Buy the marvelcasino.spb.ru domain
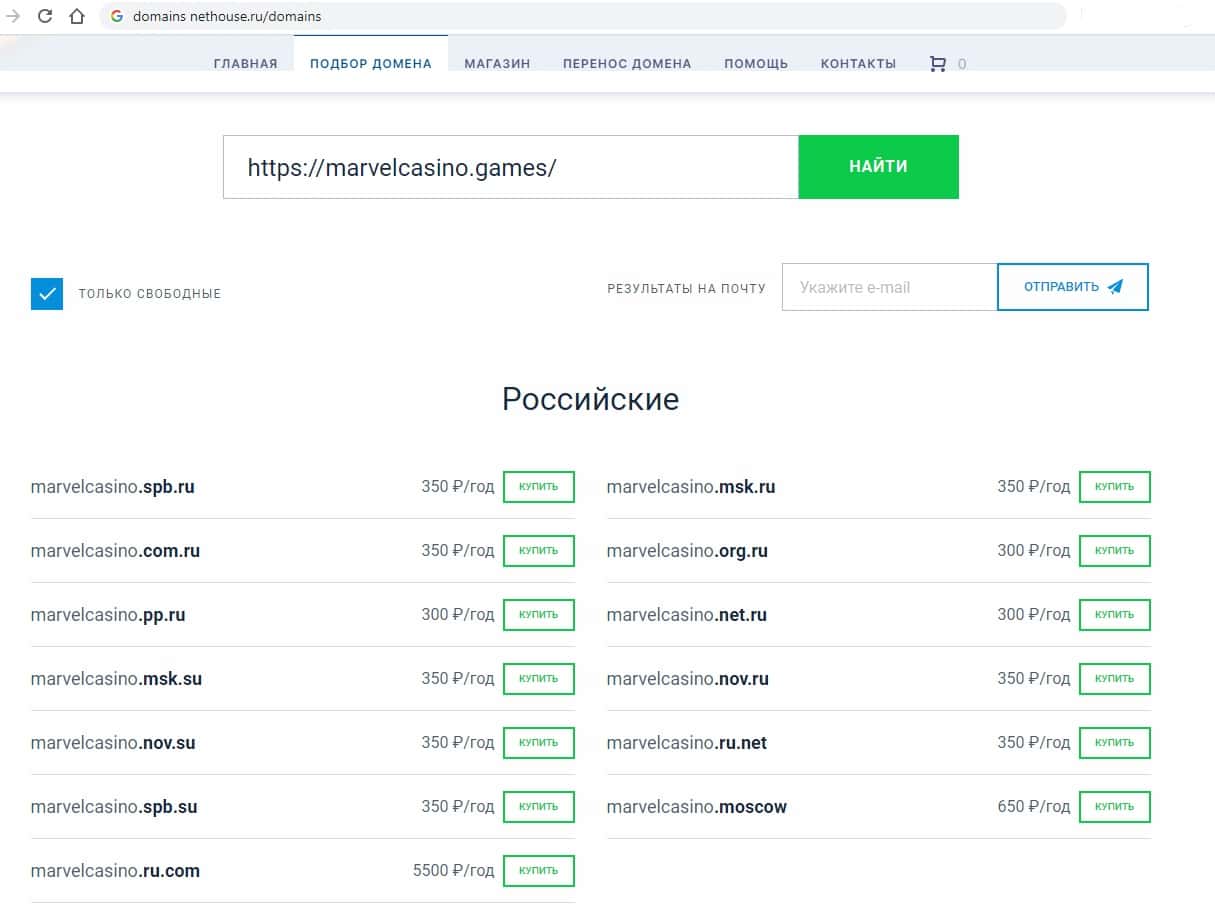Viewport: 1215px width, 909px height. point(539,487)
